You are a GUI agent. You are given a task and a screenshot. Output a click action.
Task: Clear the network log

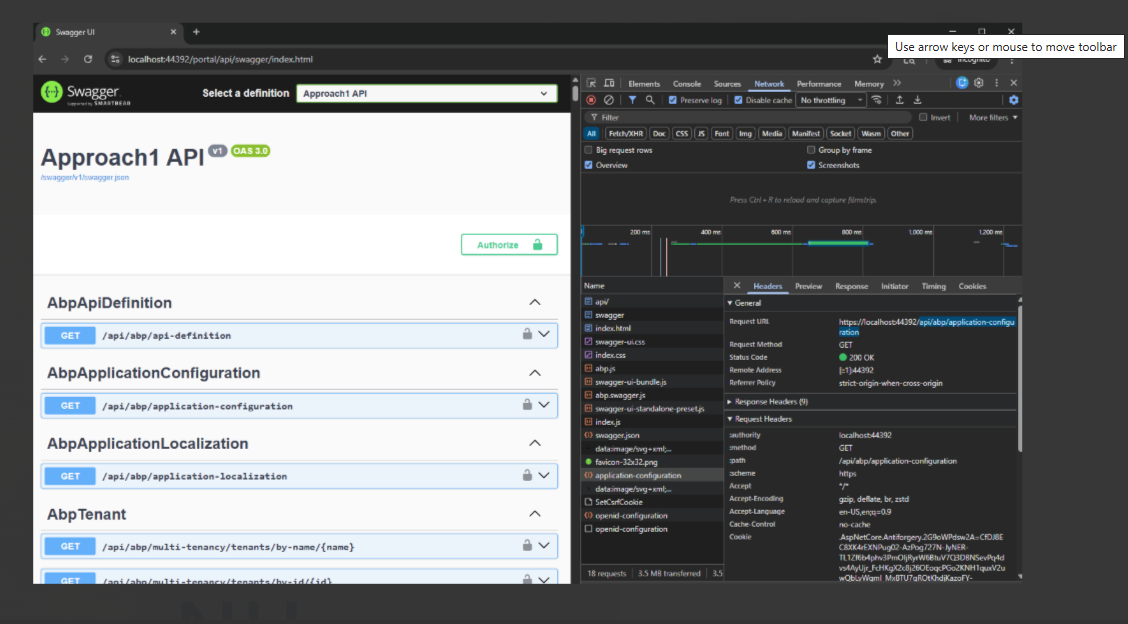608,100
